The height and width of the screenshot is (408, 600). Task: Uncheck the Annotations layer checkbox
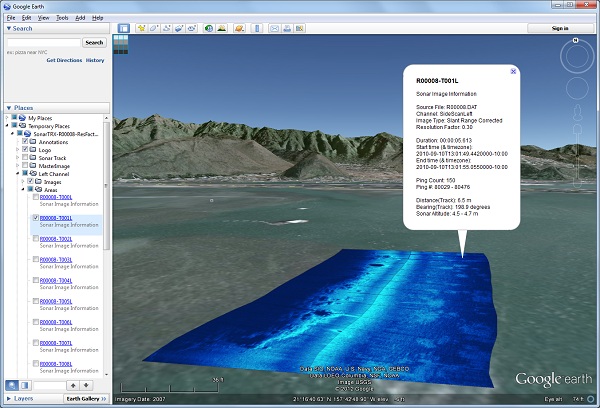[x=25, y=142]
